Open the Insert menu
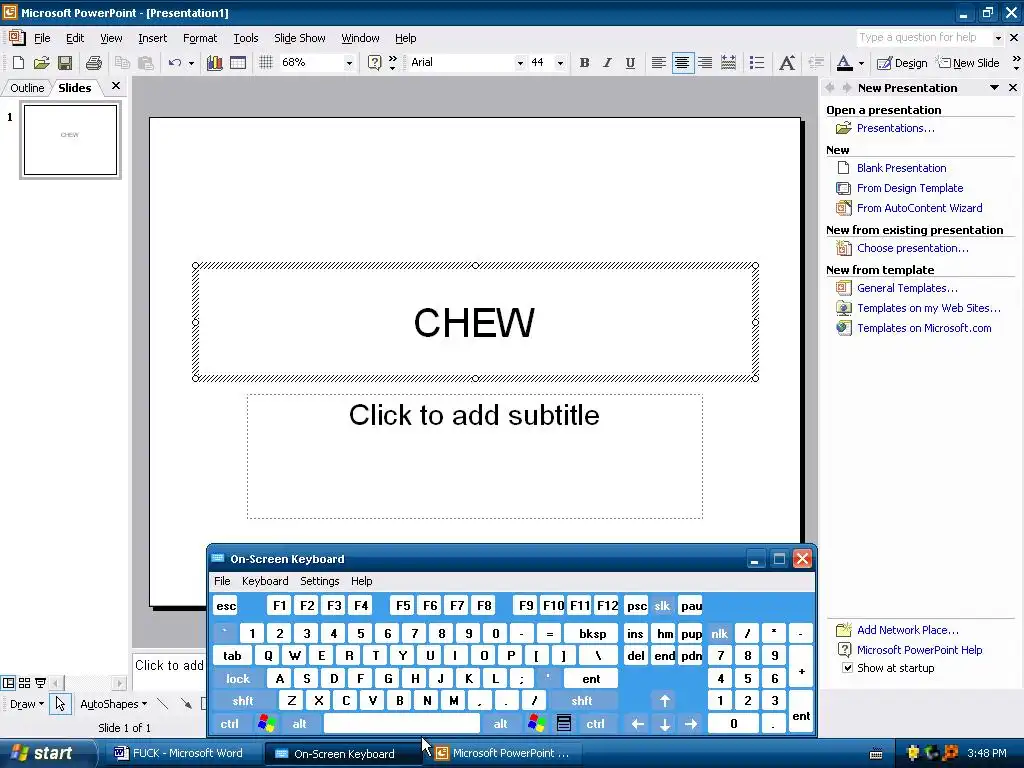Viewport: 1024px width, 768px height. [x=152, y=38]
